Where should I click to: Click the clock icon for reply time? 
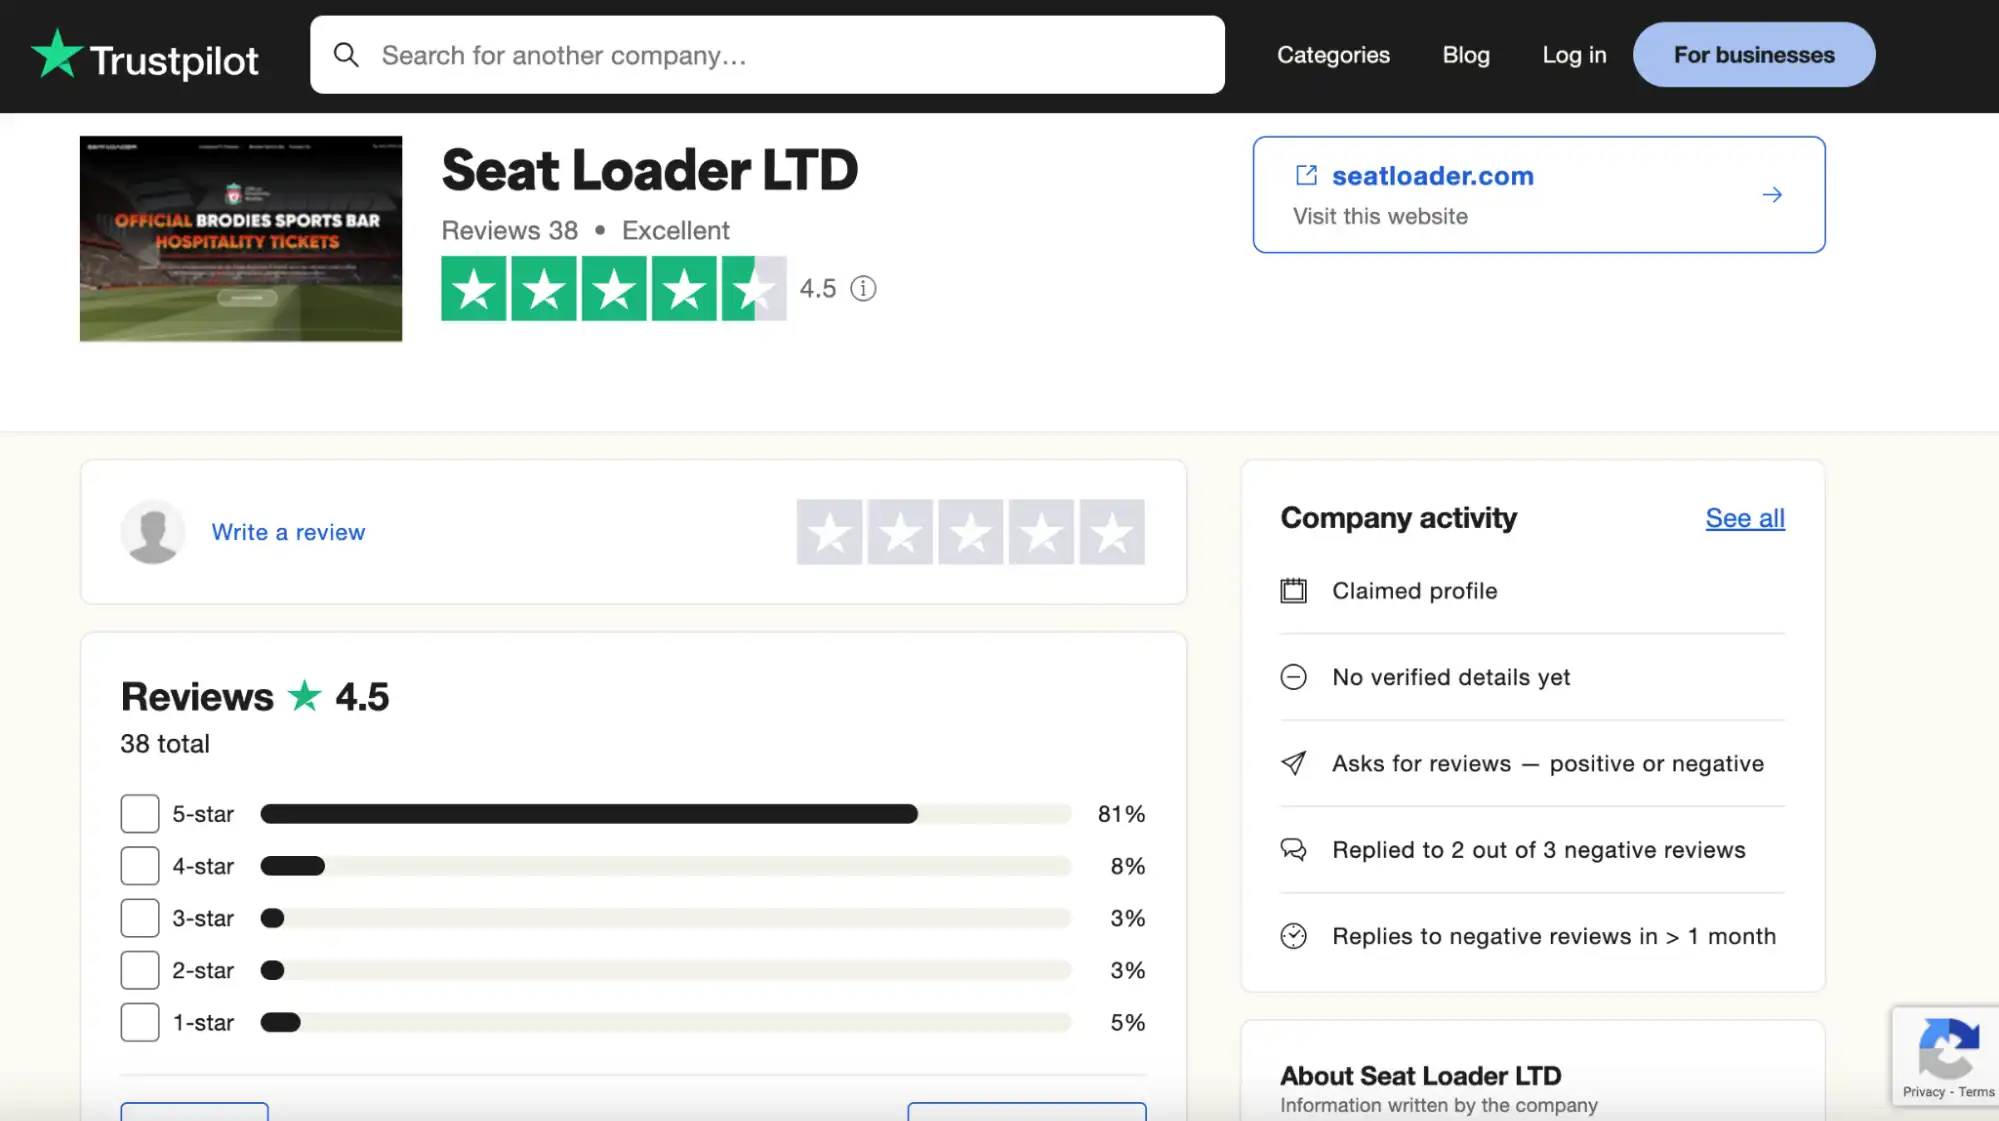(1295, 936)
